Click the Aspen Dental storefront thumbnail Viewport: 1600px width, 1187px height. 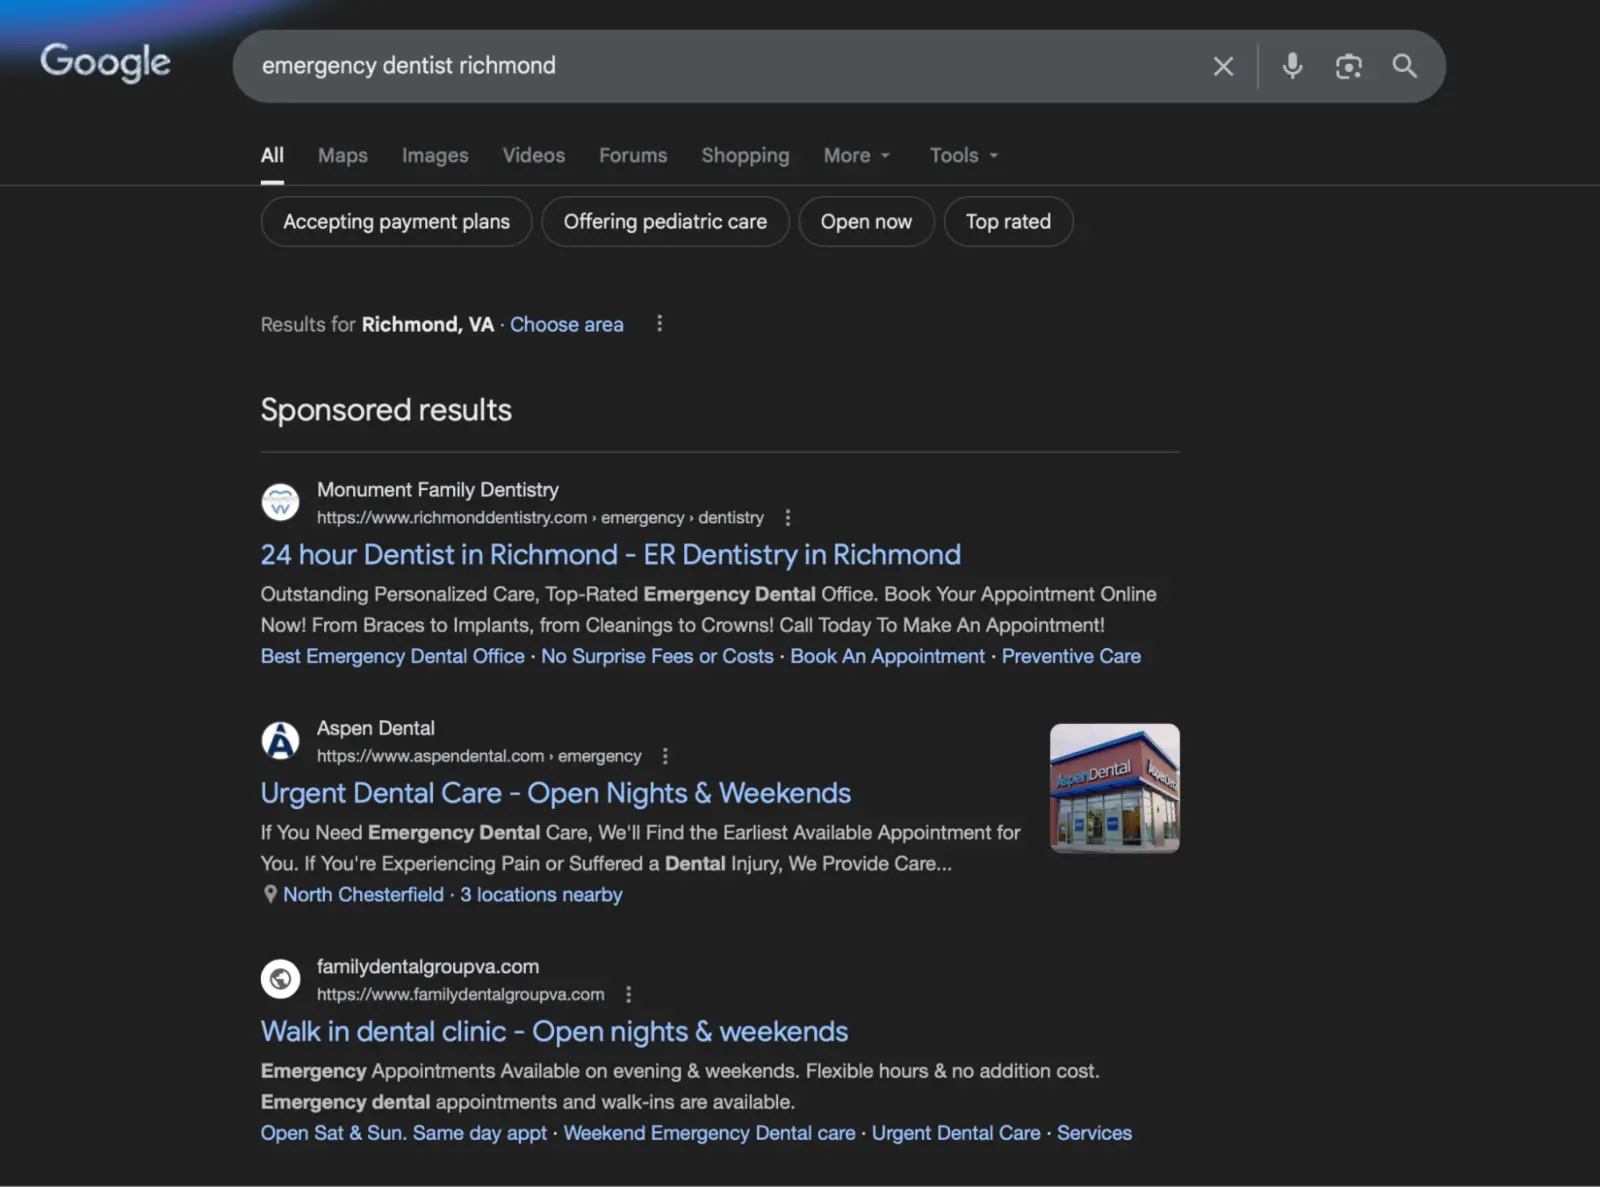coord(1113,788)
